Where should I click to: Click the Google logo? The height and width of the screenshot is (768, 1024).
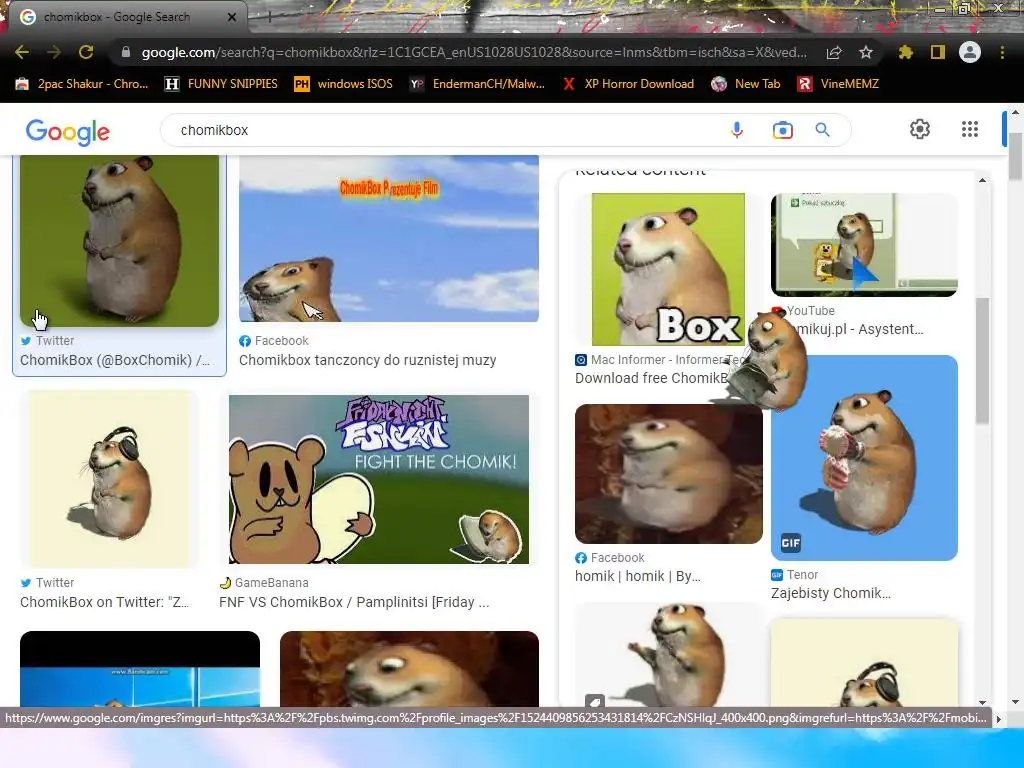point(68,131)
